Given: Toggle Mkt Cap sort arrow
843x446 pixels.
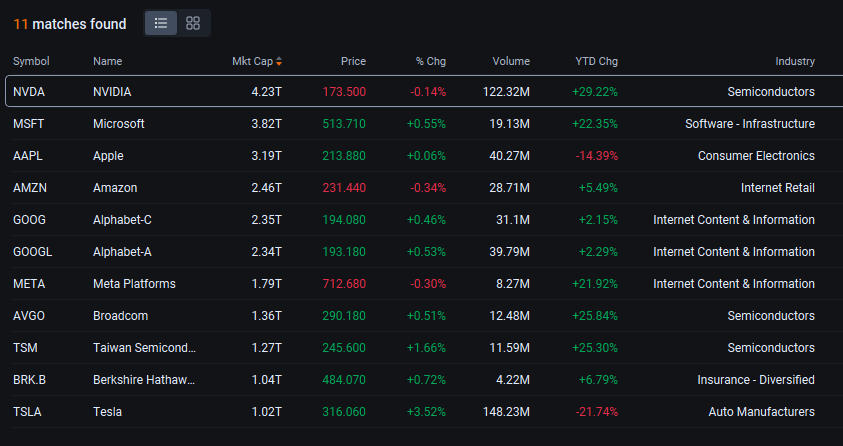Looking at the screenshot, I should [x=279, y=61].
